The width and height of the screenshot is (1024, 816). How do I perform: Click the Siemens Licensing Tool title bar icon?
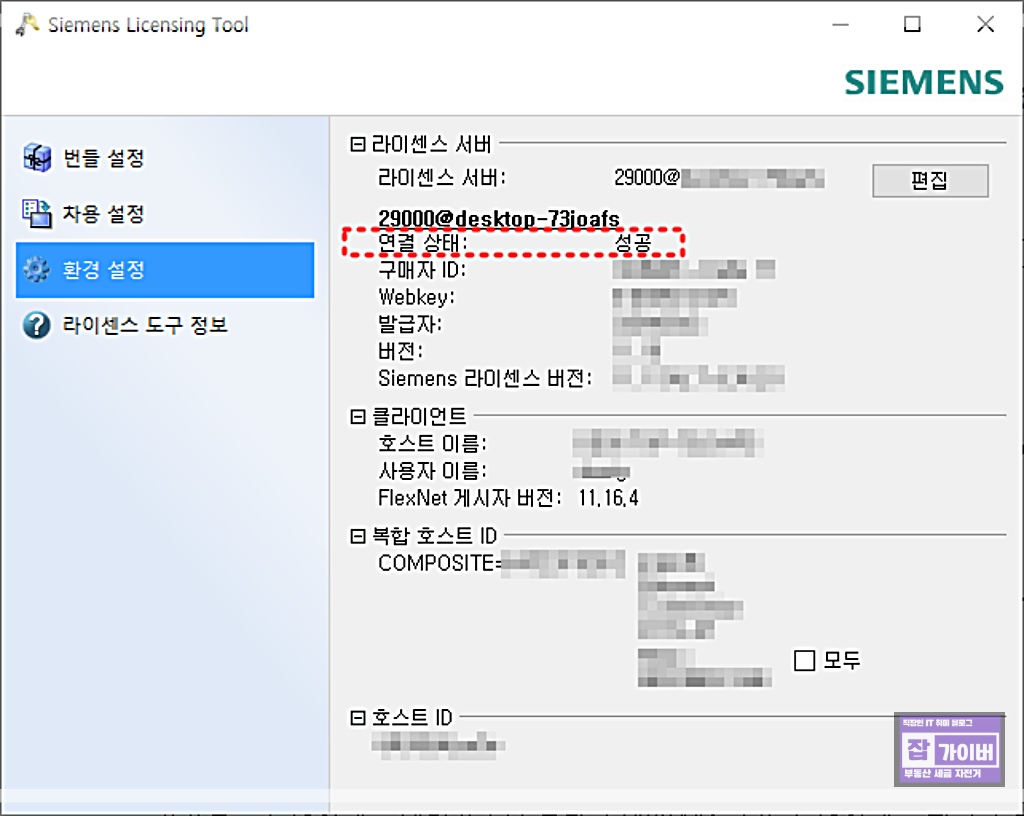tap(27, 25)
